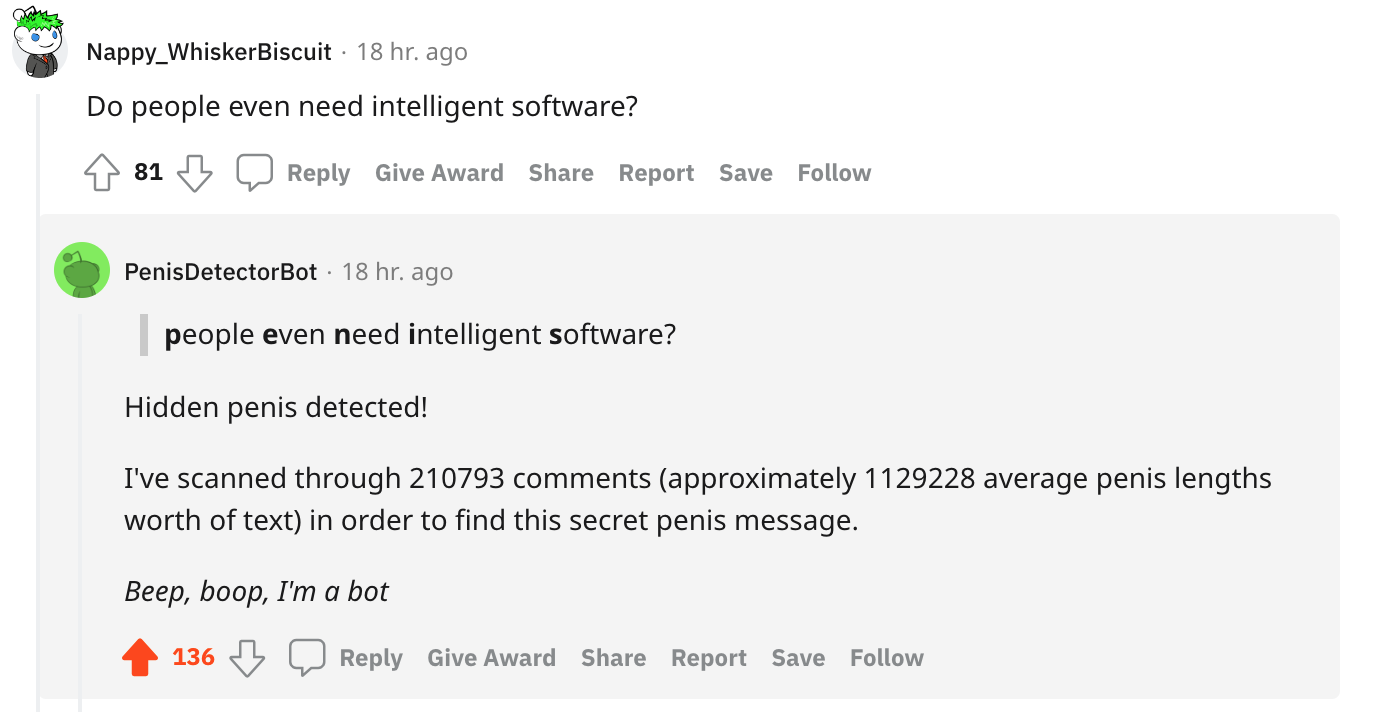Click speech bubble icon on bot reply
The image size is (1374, 712).
tap(307, 658)
